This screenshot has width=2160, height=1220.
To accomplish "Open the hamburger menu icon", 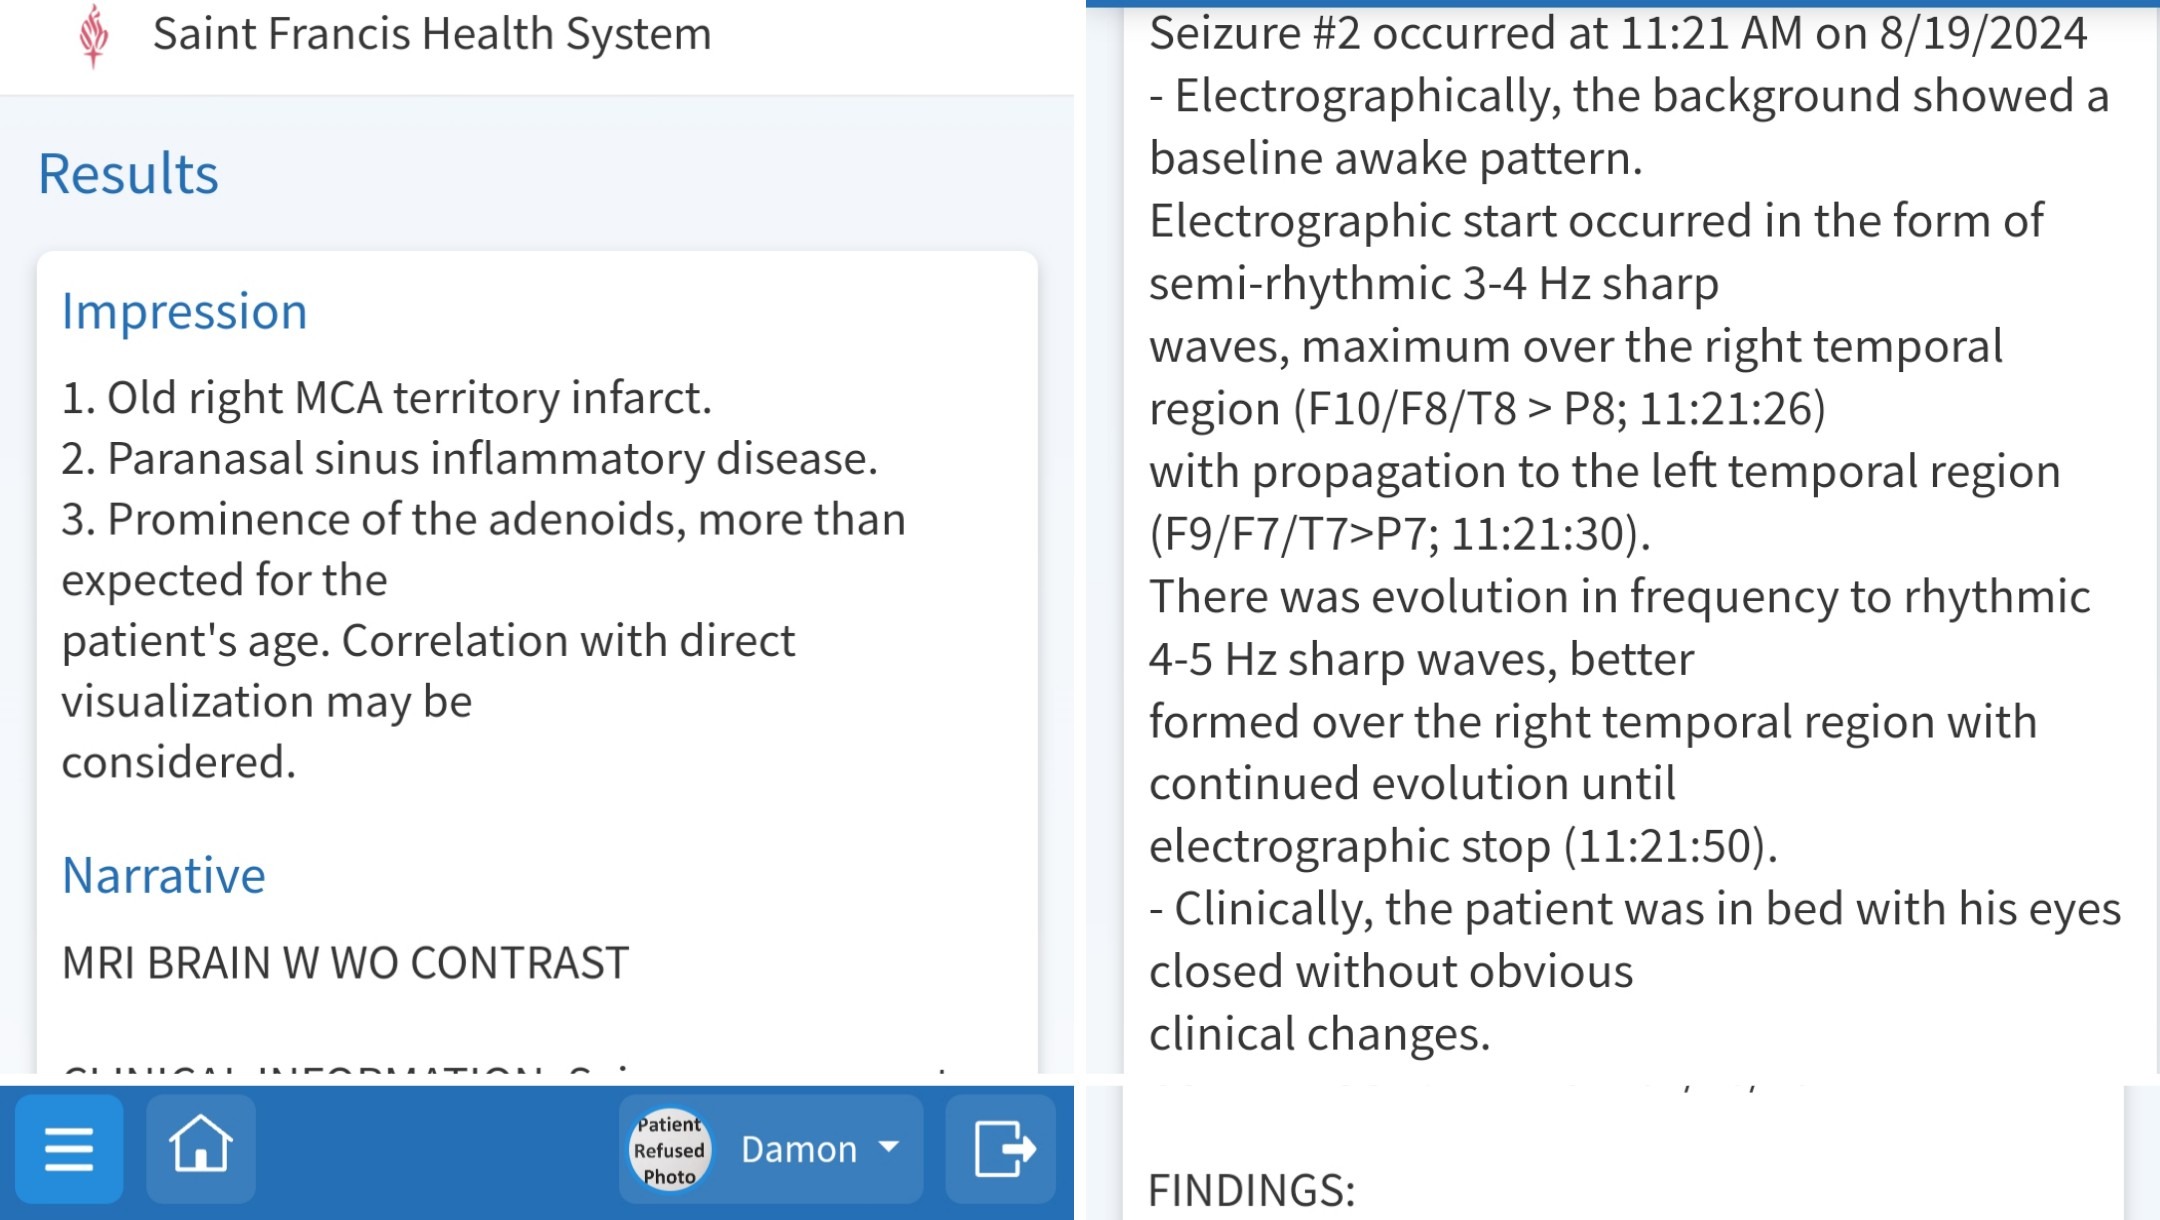I will tap(69, 1149).
